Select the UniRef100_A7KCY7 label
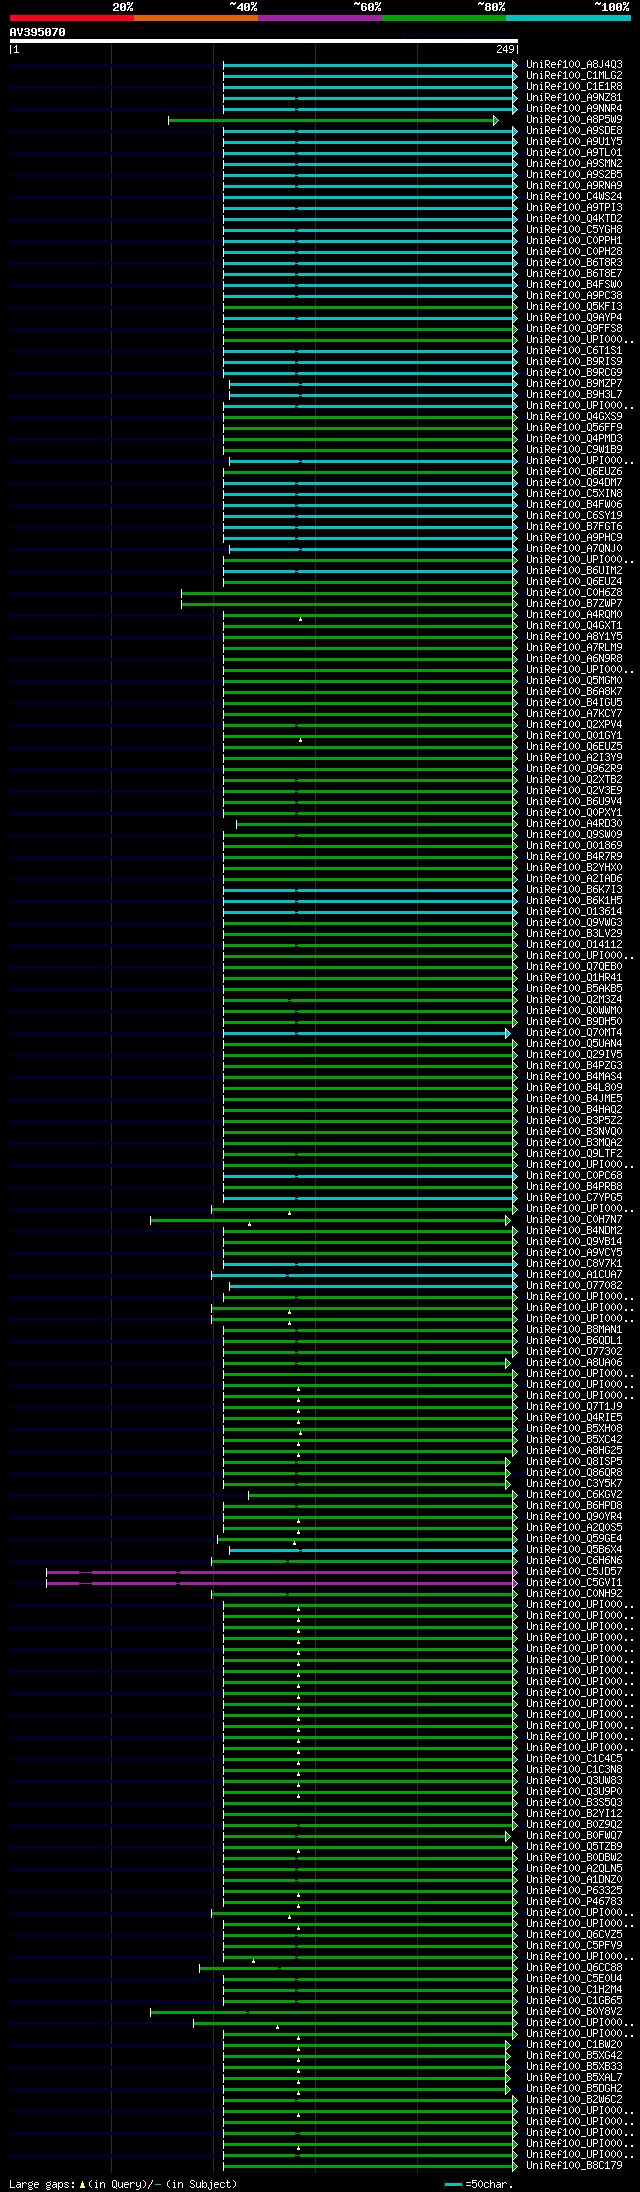The width and height of the screenshot is (640, 2192). pyautogui.click(x=574, y=713)
